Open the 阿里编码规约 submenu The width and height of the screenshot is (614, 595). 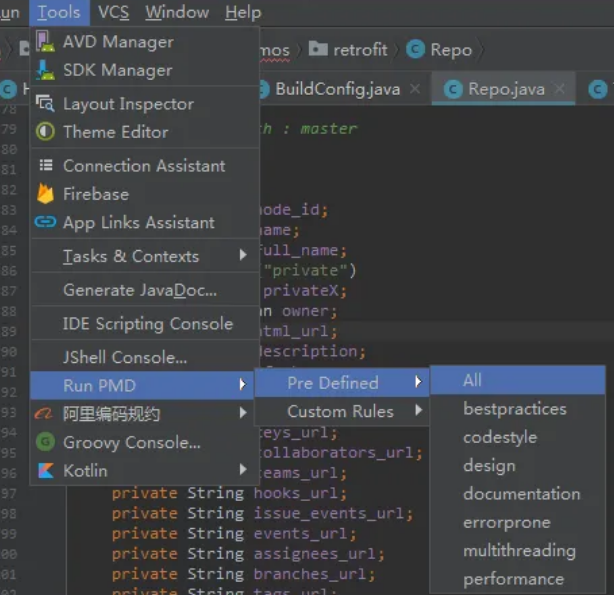point(144,414)
